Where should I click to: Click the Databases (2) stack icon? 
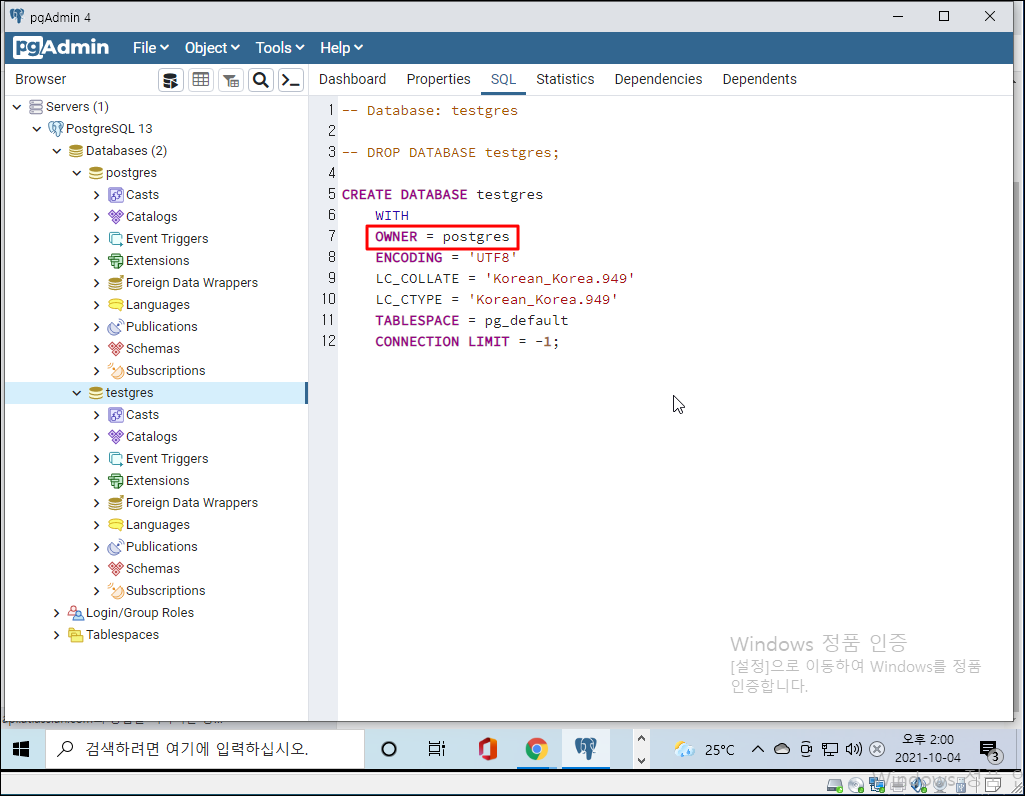coord(76,151)
